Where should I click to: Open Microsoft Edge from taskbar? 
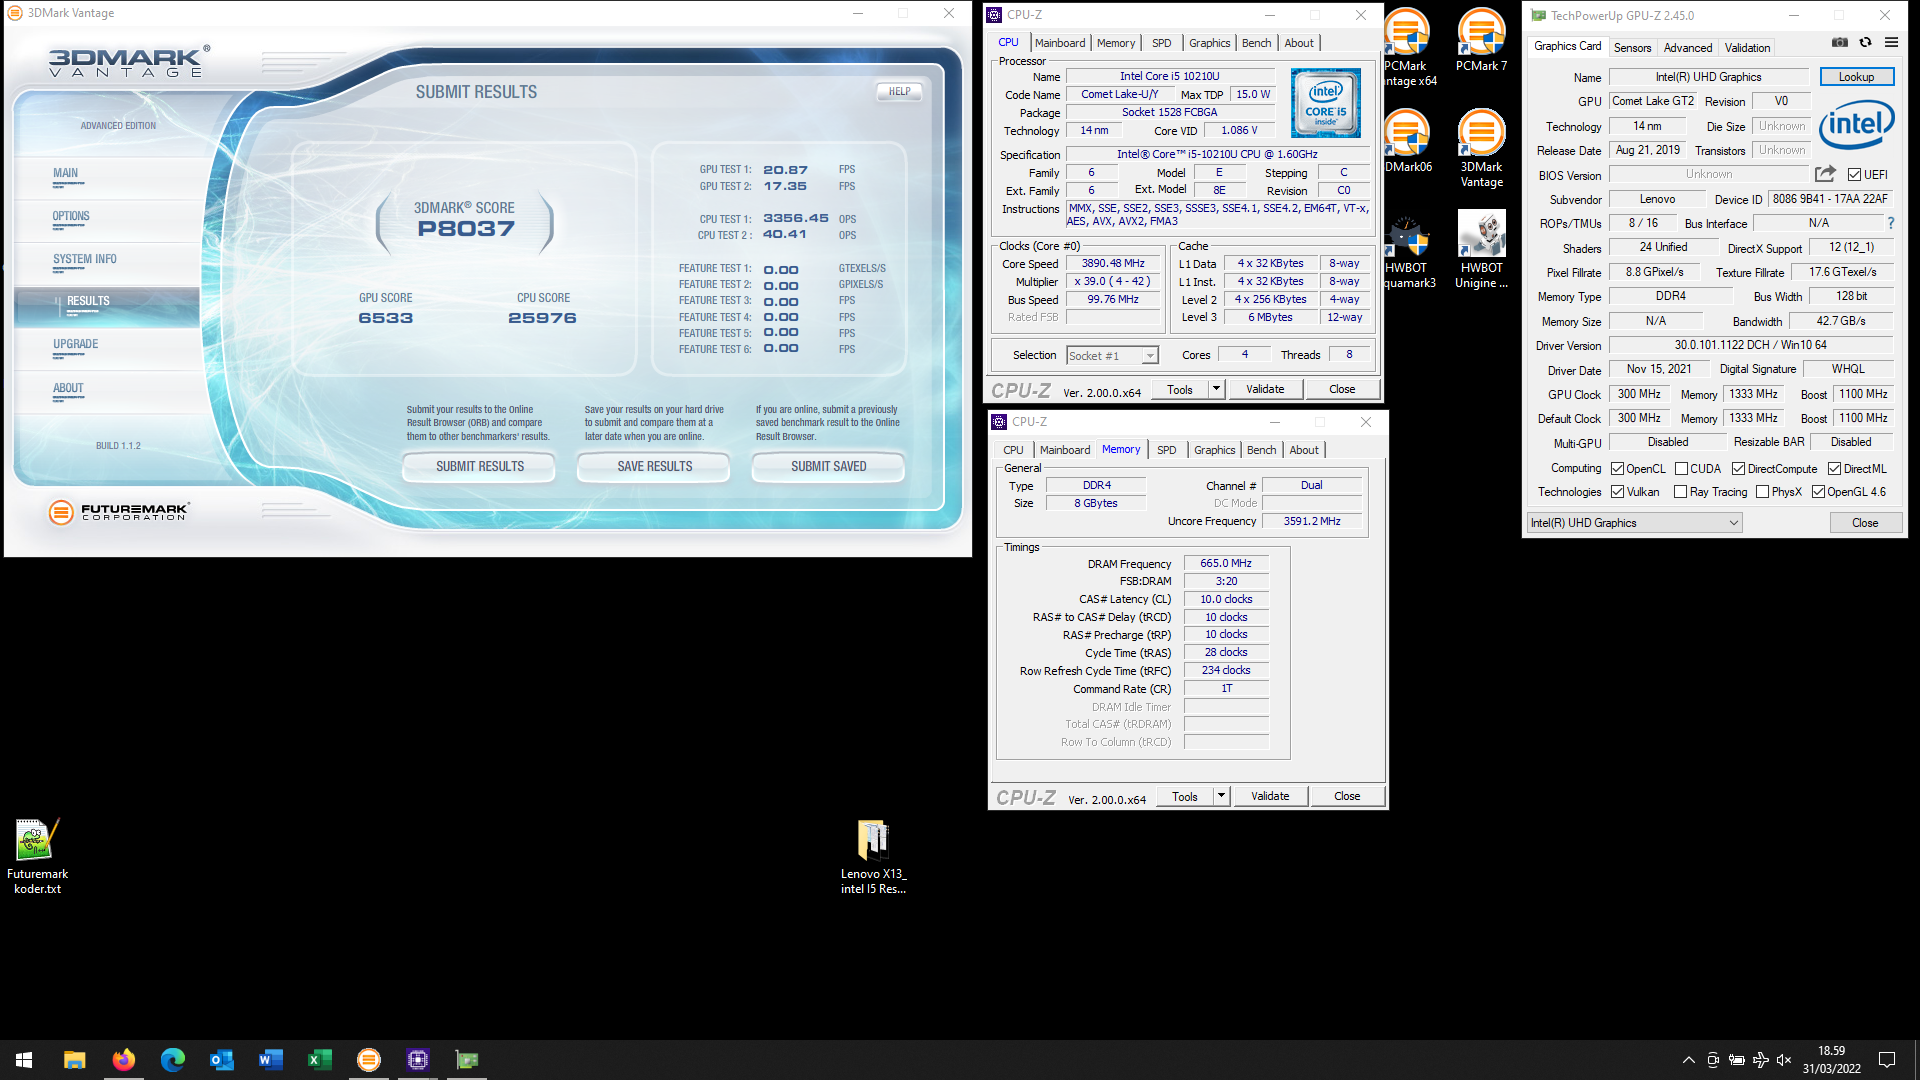[x=172, y=1060]
